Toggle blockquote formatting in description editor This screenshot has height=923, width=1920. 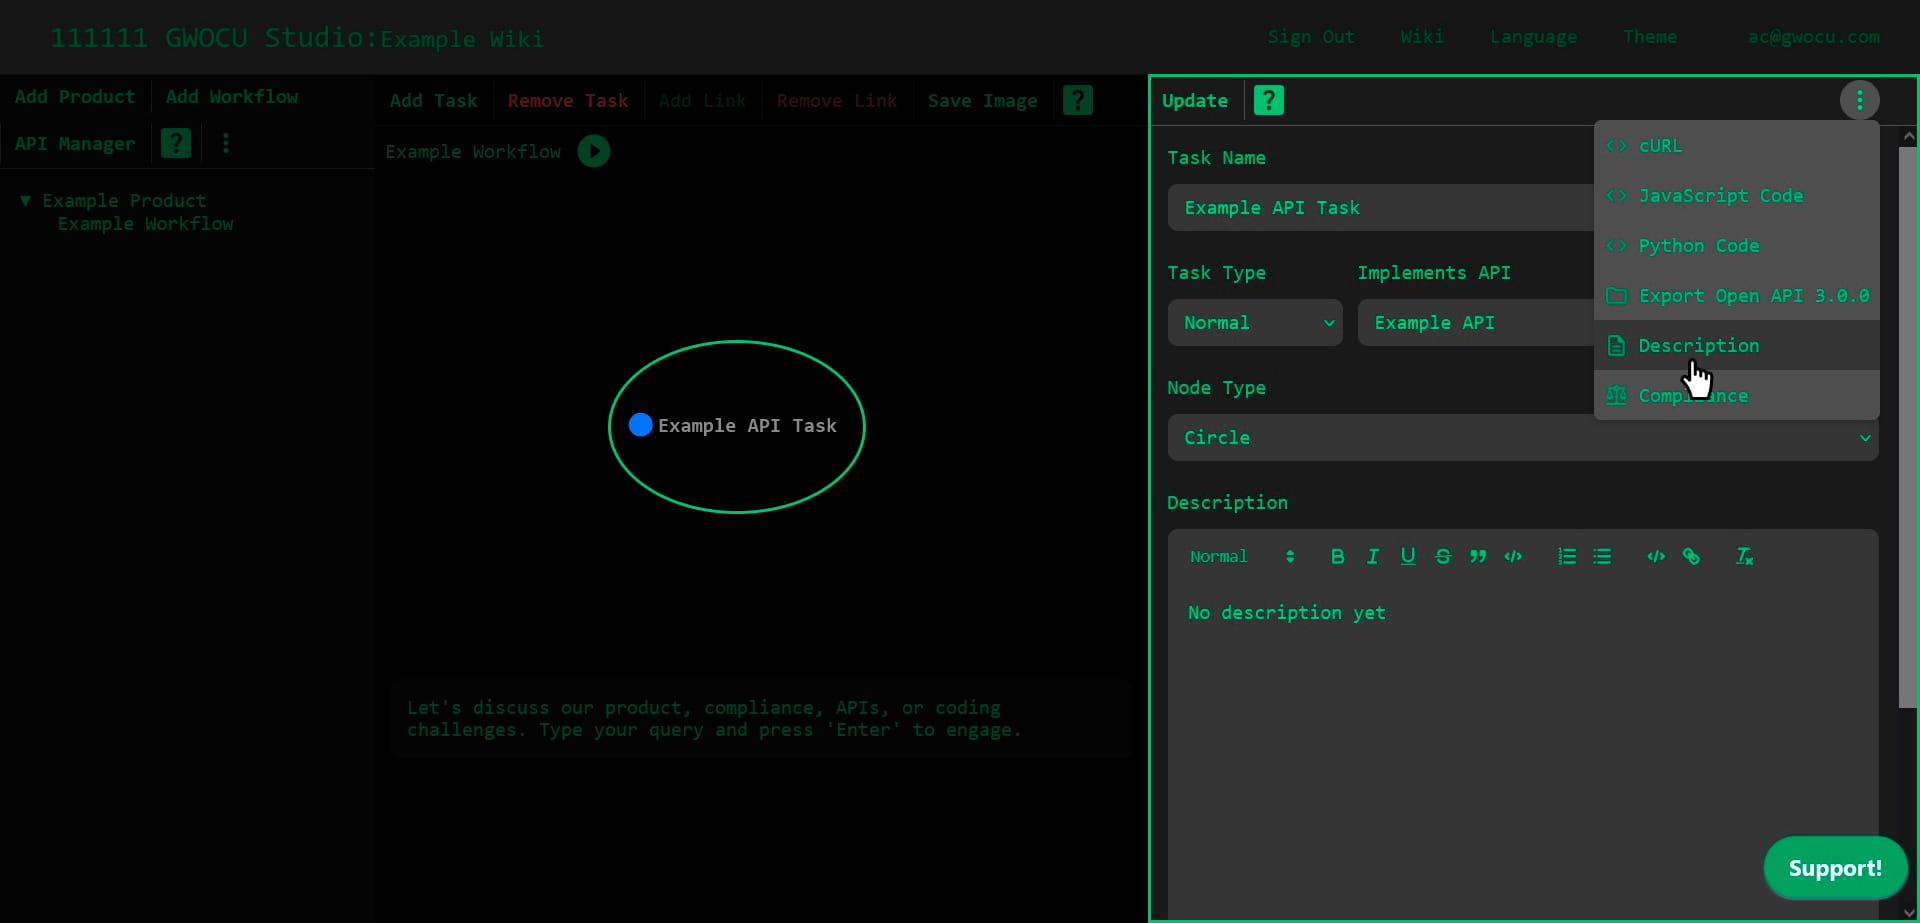pyautogui.click(x=1478, y=556)
